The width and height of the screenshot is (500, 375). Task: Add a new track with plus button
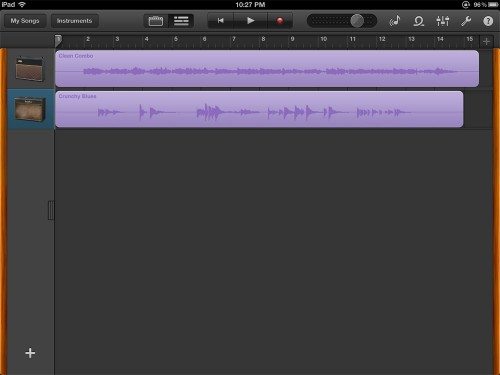(30, 353)
